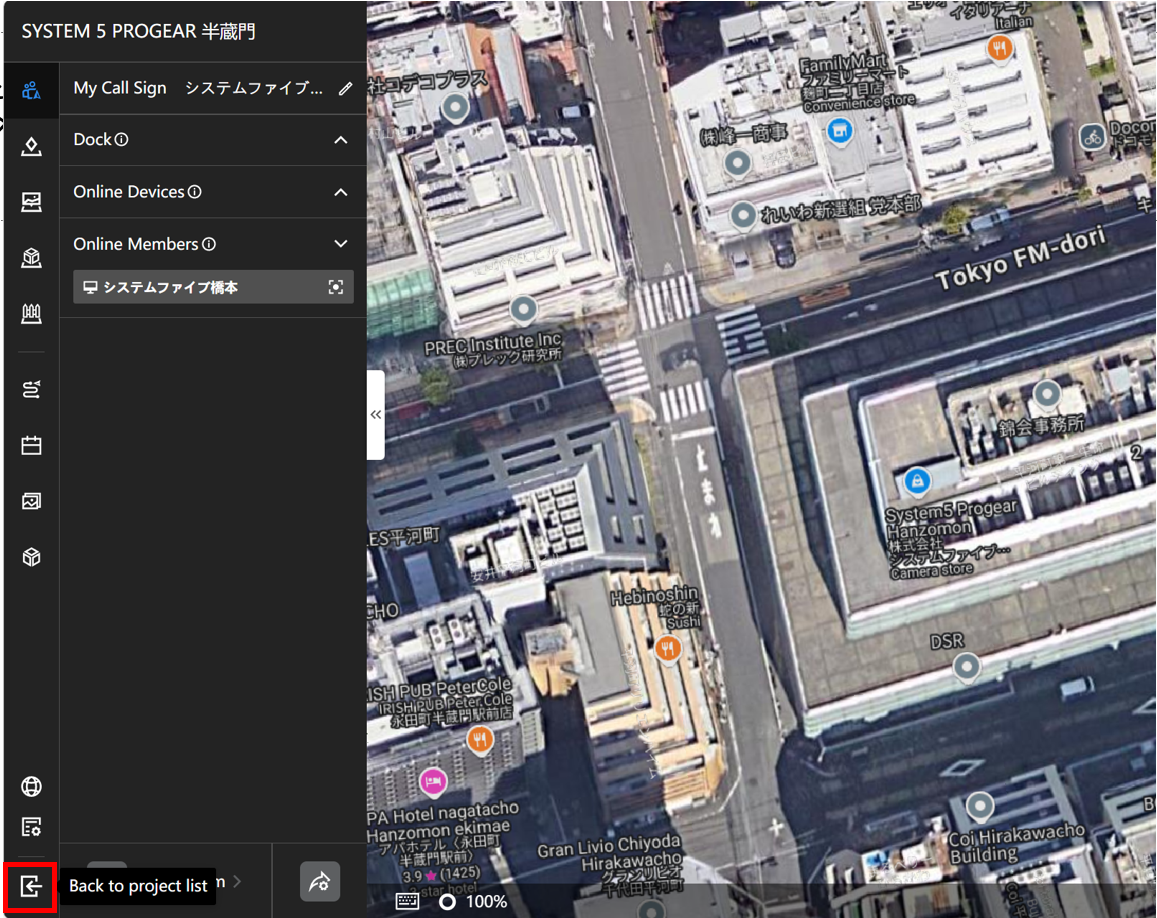Click the share settings arrow-gear button
Screen dimensions: 1157x918
320,882
